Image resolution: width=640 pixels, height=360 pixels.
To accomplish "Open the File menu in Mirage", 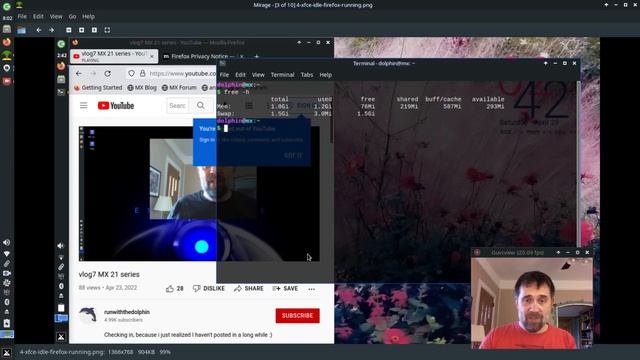I will pyautogui.click(x=22, y=17).
